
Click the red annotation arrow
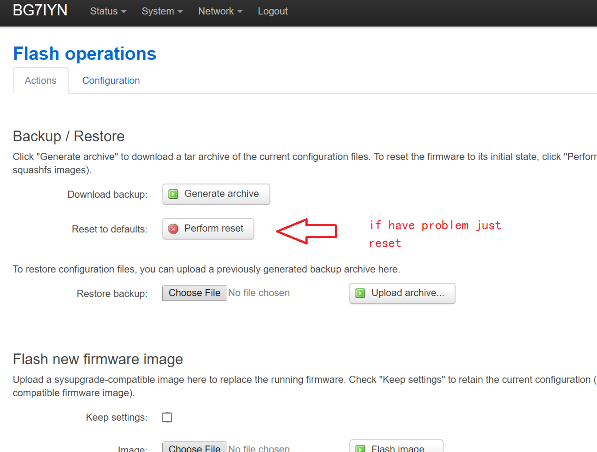click(307, 231)
